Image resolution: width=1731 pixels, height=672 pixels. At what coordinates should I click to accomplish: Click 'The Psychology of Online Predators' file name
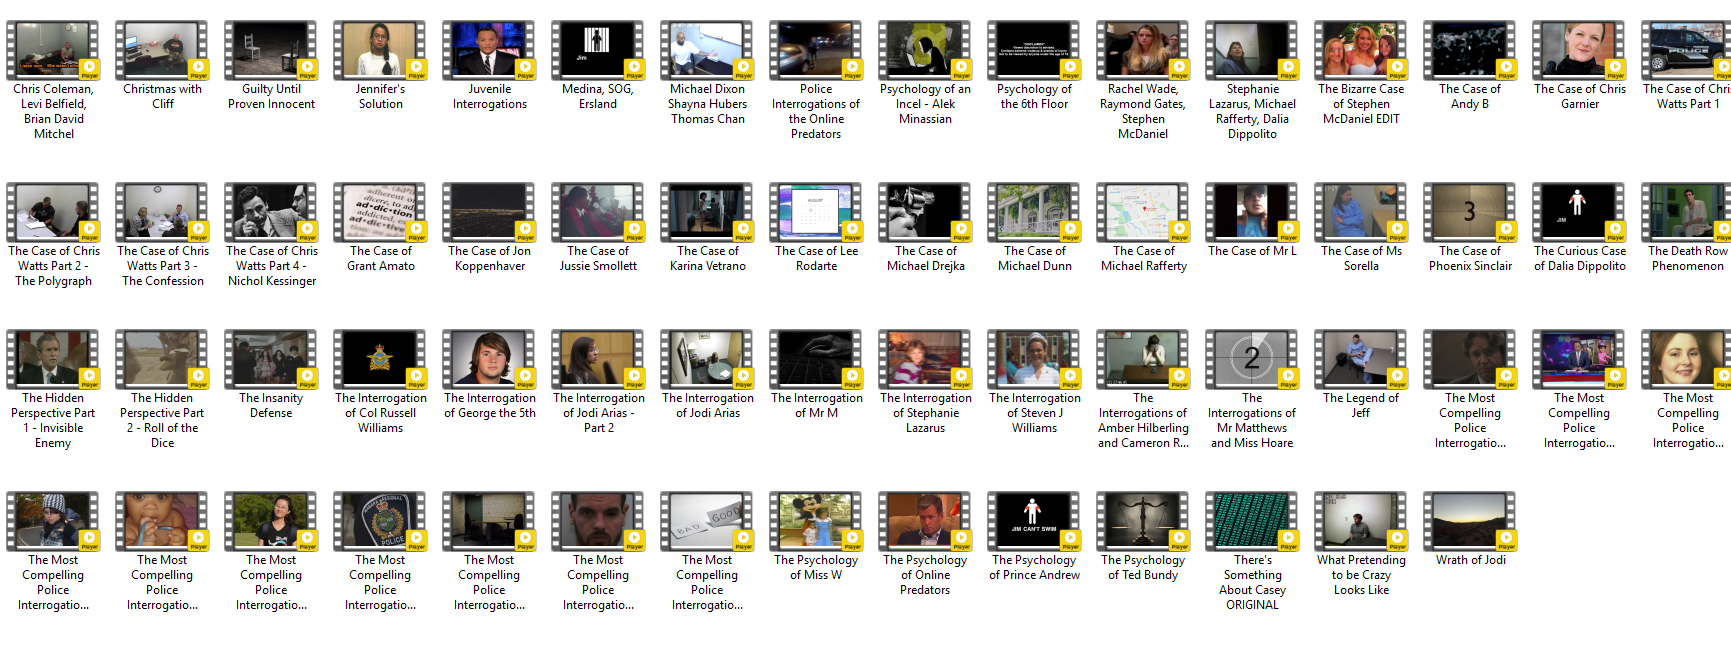[x=925, y=575]
